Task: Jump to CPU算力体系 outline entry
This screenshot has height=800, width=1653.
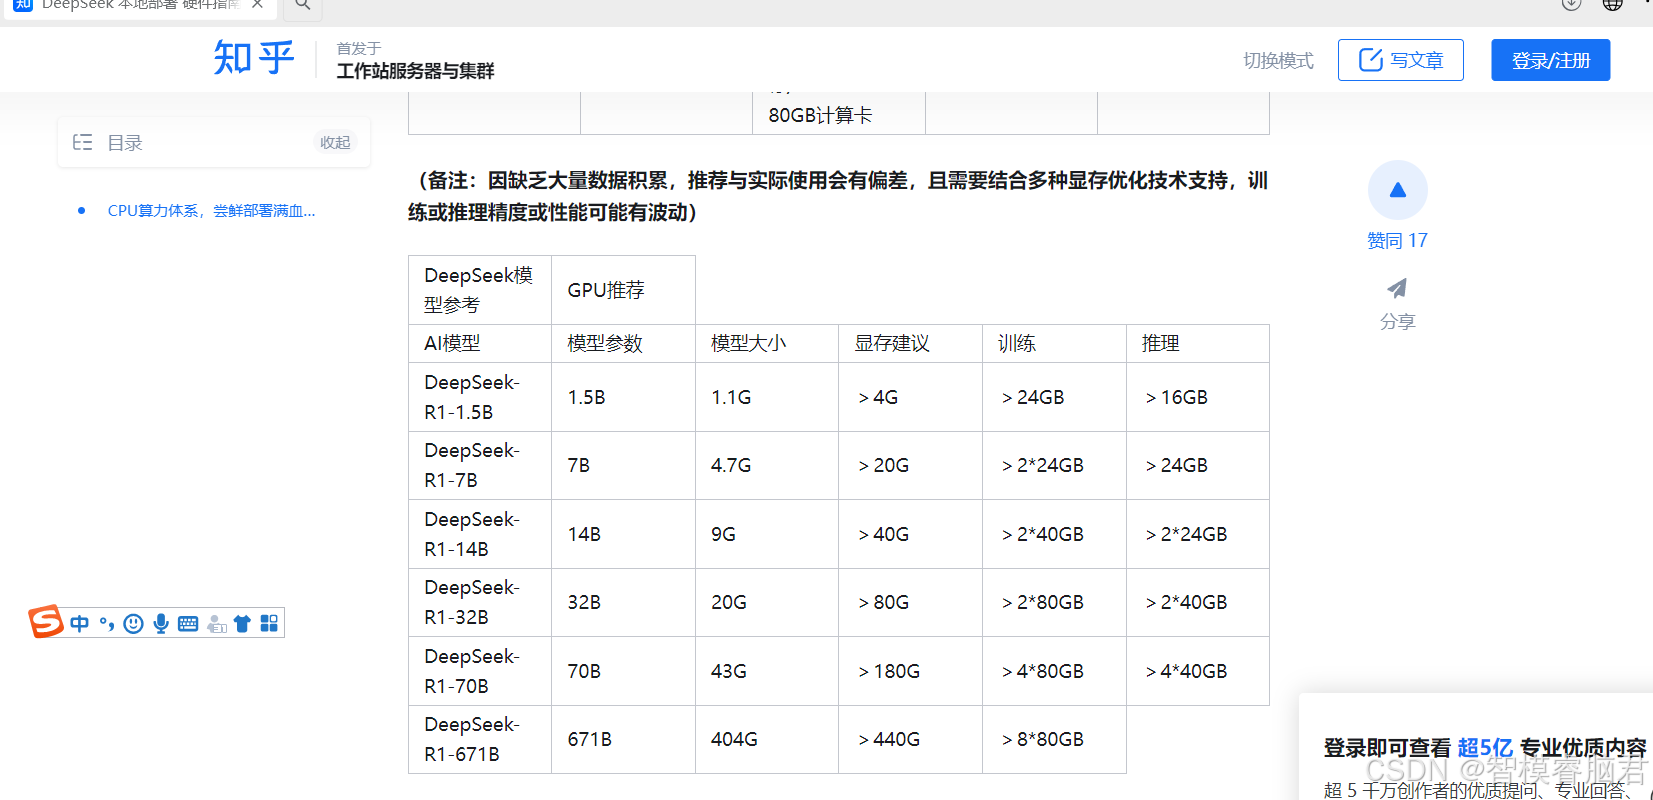Action: [211, 211]
